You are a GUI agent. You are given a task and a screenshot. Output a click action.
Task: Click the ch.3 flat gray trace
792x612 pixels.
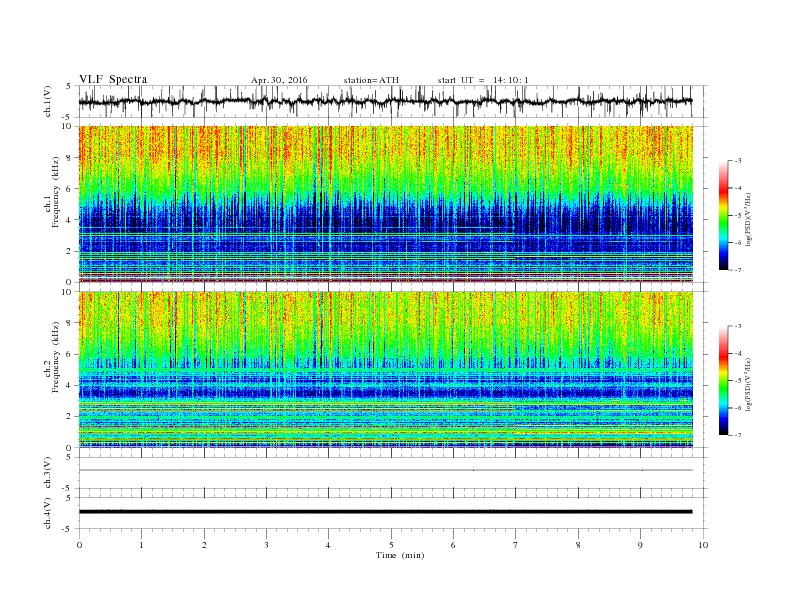[385, 470]
